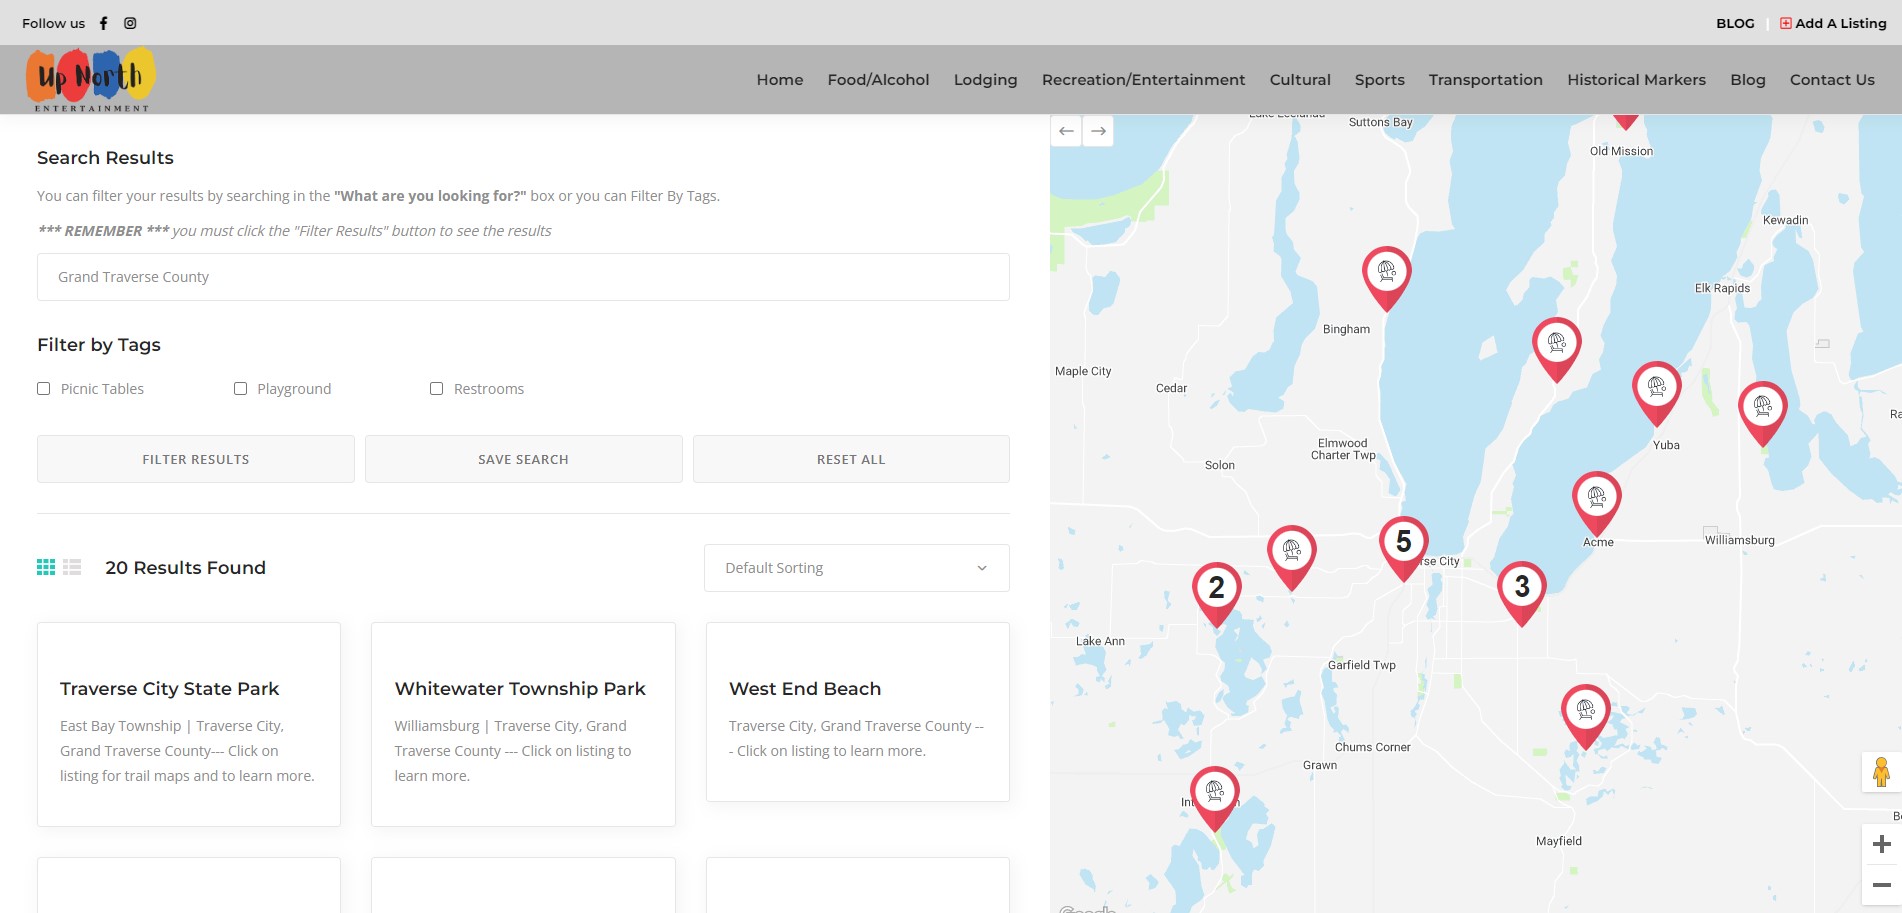Open the Recreation/Entertainment menu
The width and height of the screenshot is (1902, 913).
[x=1143, y=80]
